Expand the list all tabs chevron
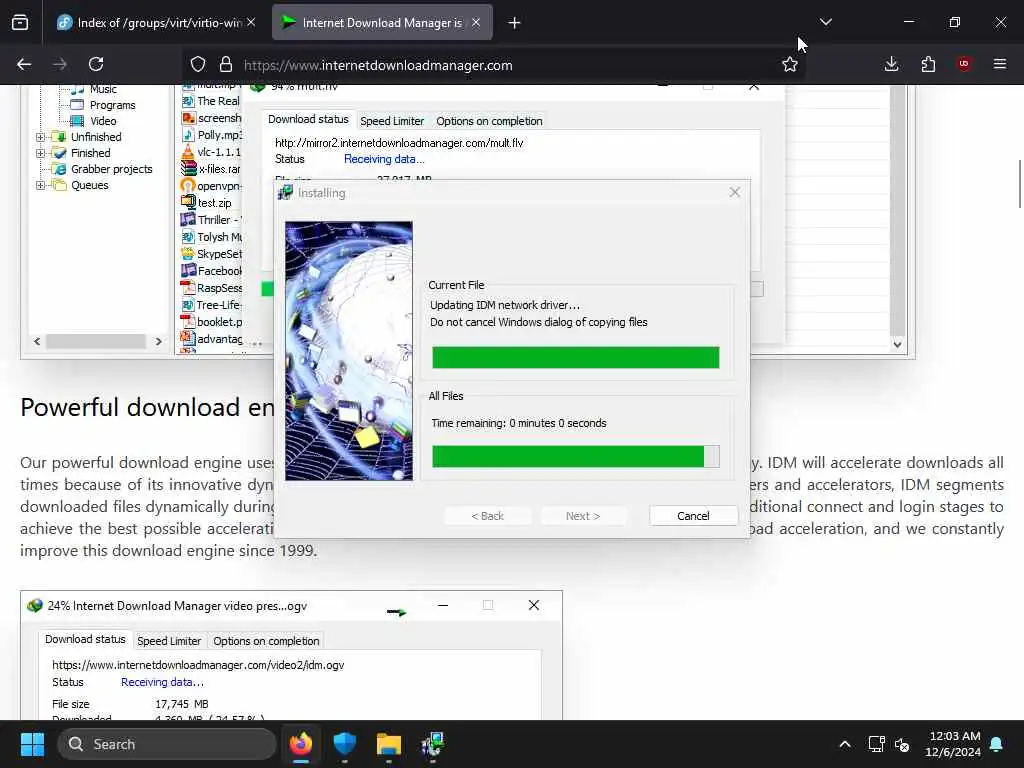This screenshot has height=768, width=1024. pos(825,22)
